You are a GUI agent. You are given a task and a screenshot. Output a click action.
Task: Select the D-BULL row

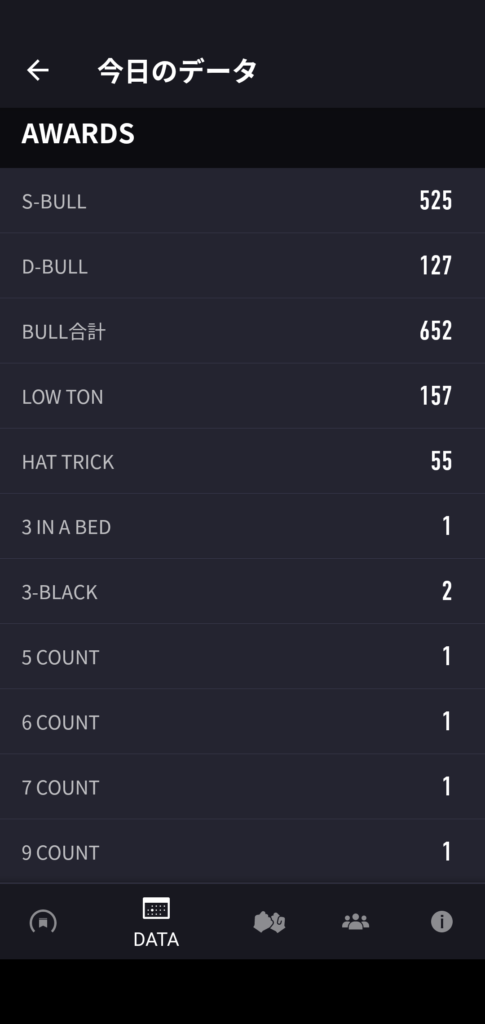click(242, 266)
